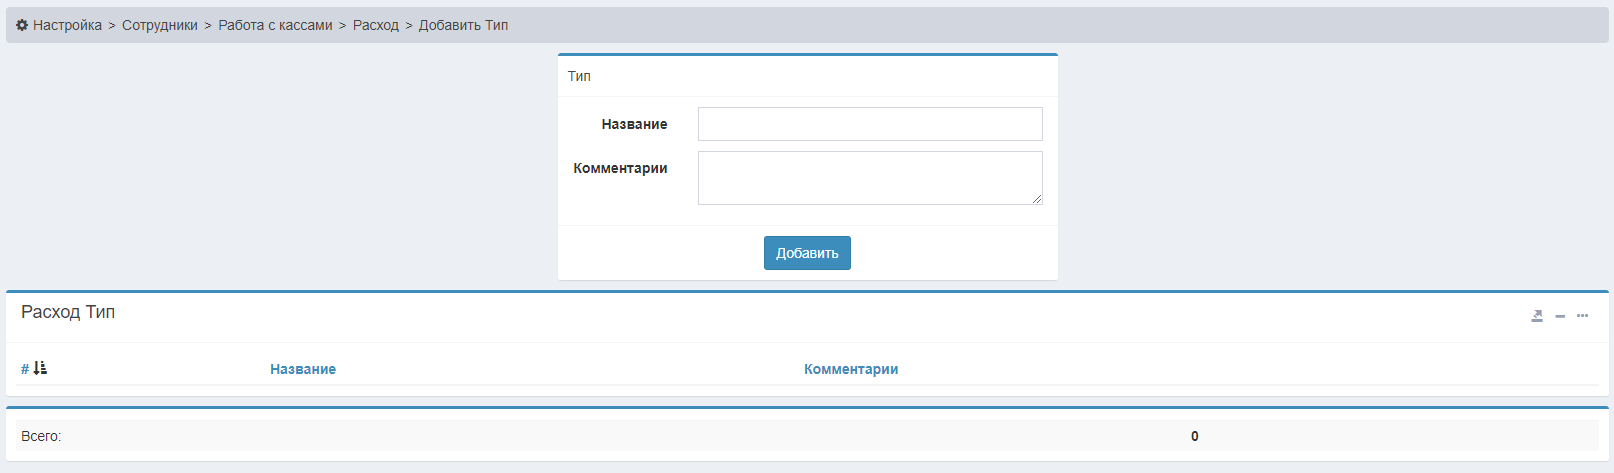Image resolution: width=1614 pixels, height=473 pixels.
Task: Click the descending sort icon beside #
Action: coord(40,369)
